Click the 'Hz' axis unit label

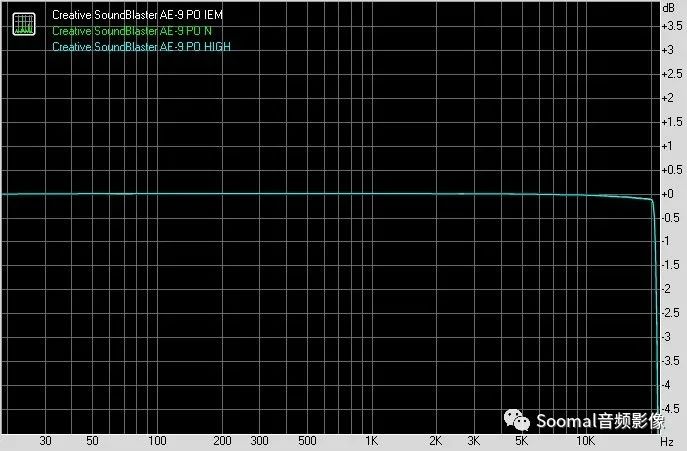[666, 441]
